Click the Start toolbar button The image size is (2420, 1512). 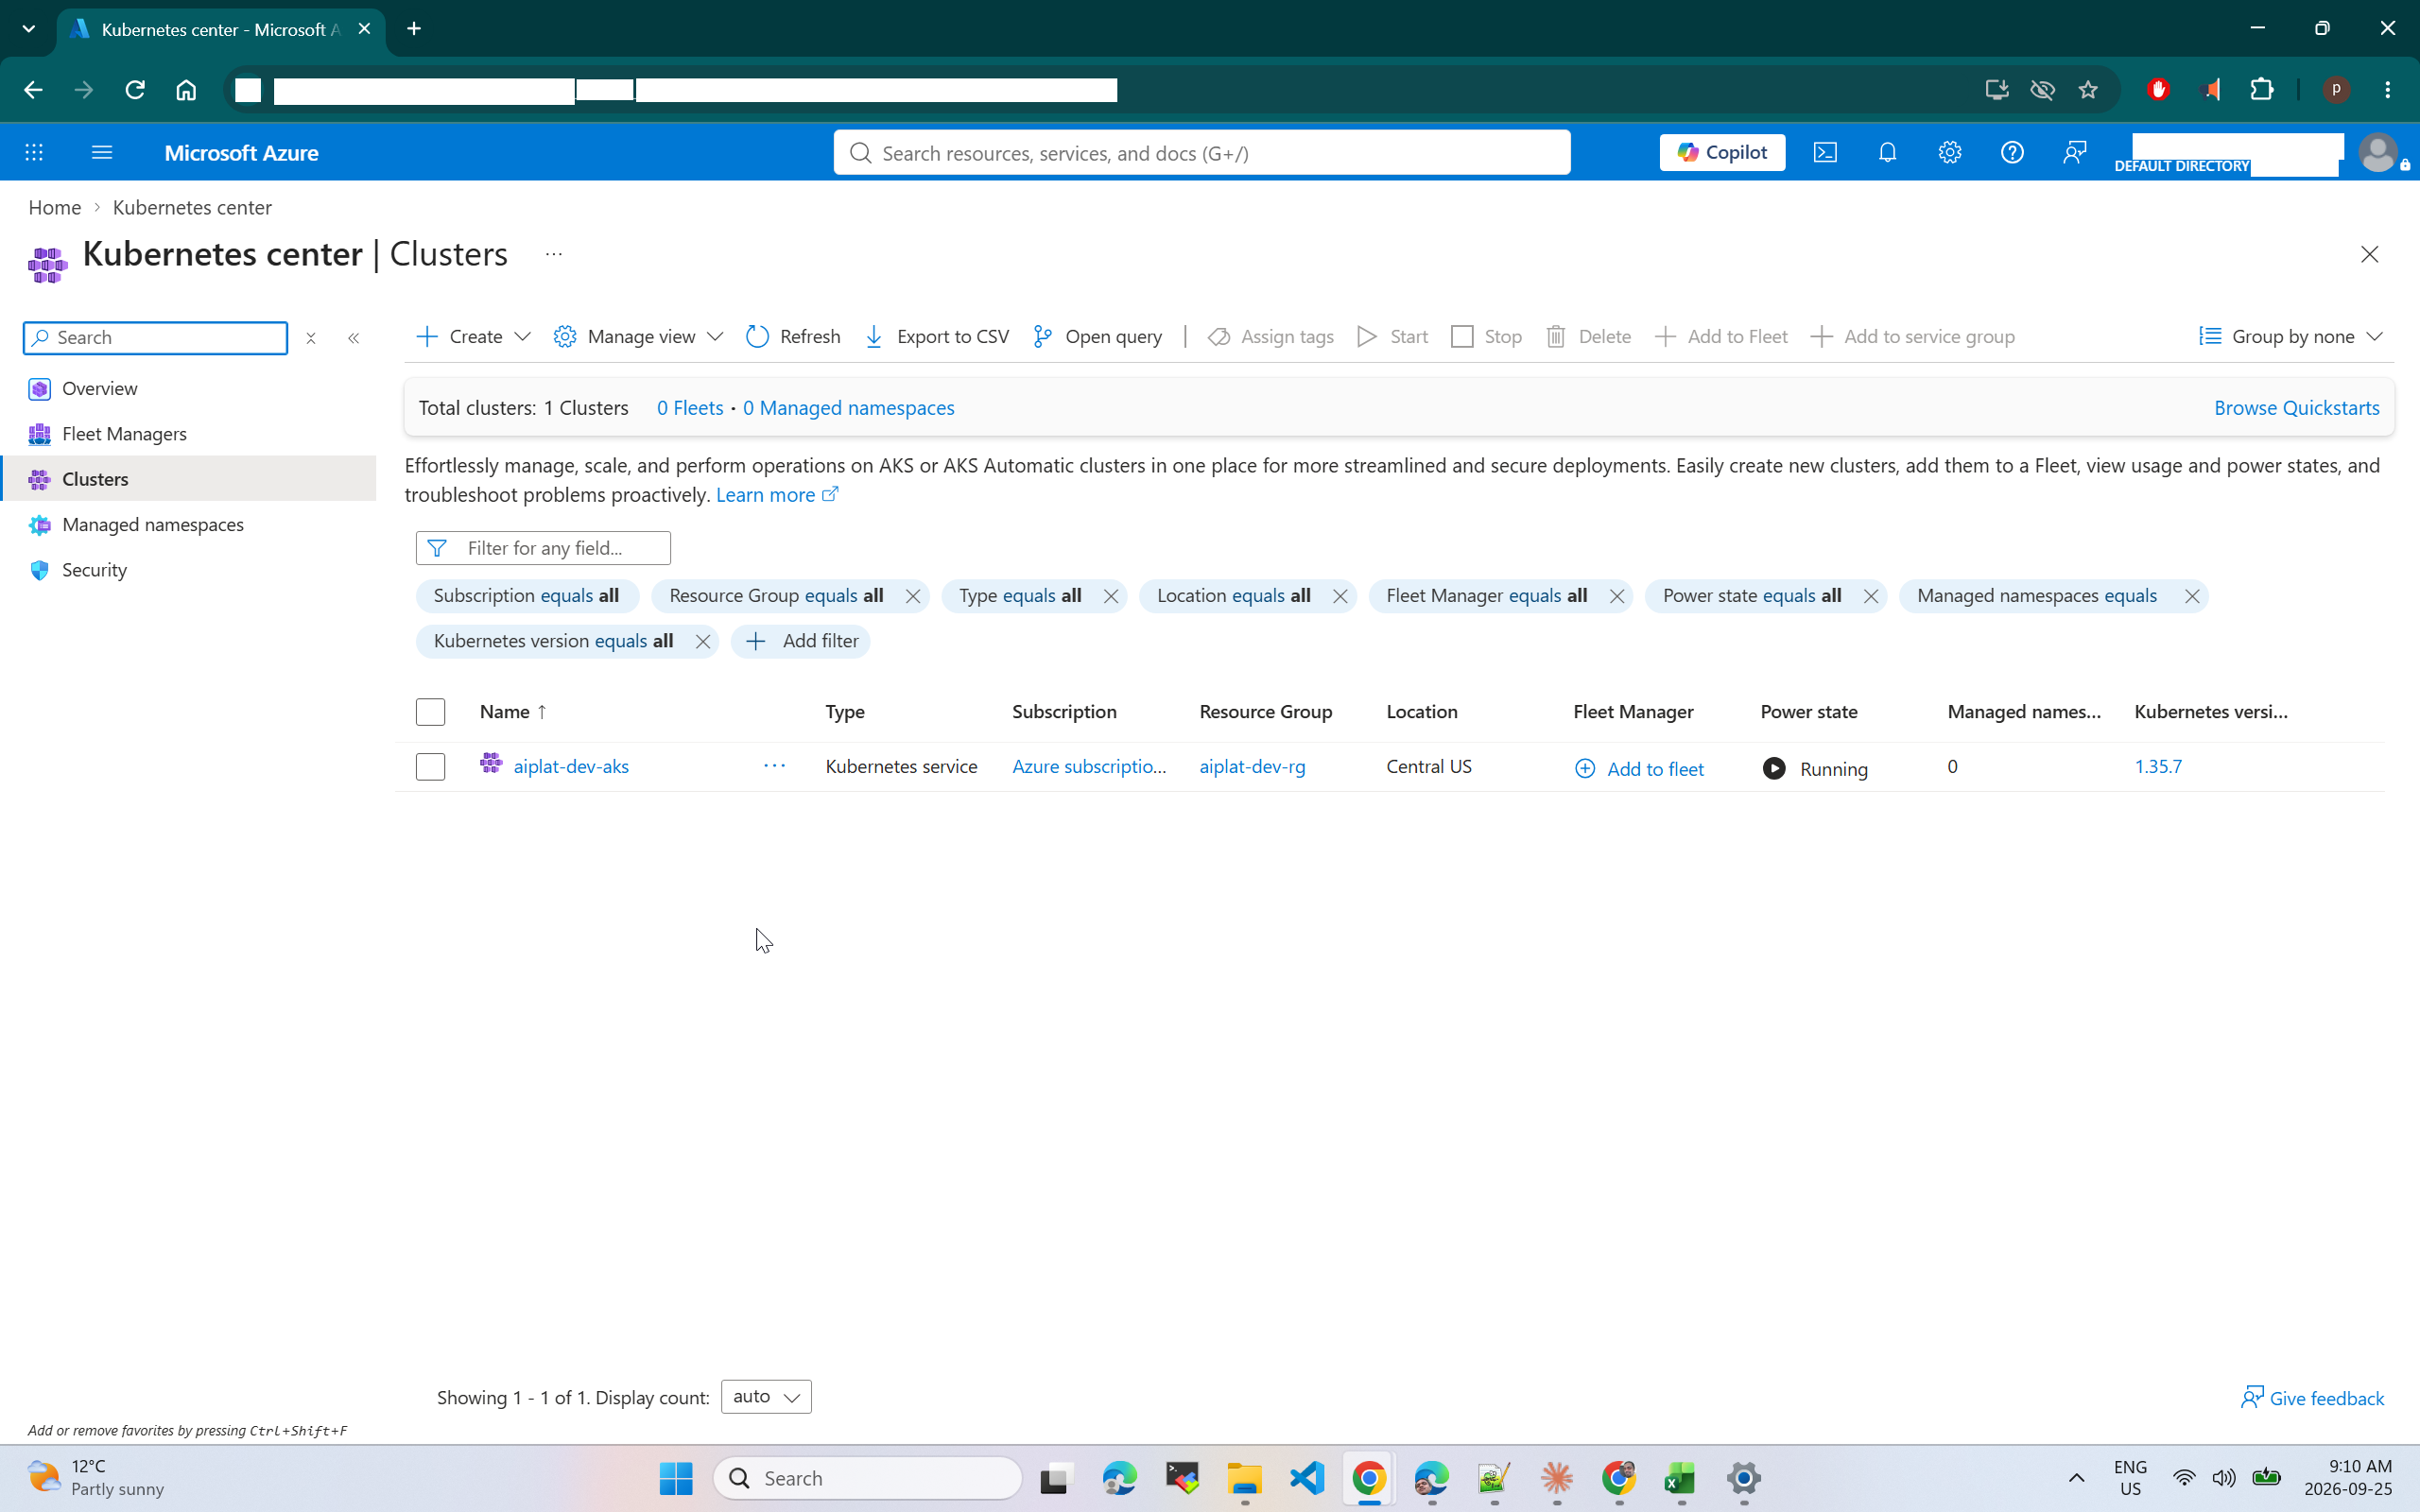(x=1392, y=337)
